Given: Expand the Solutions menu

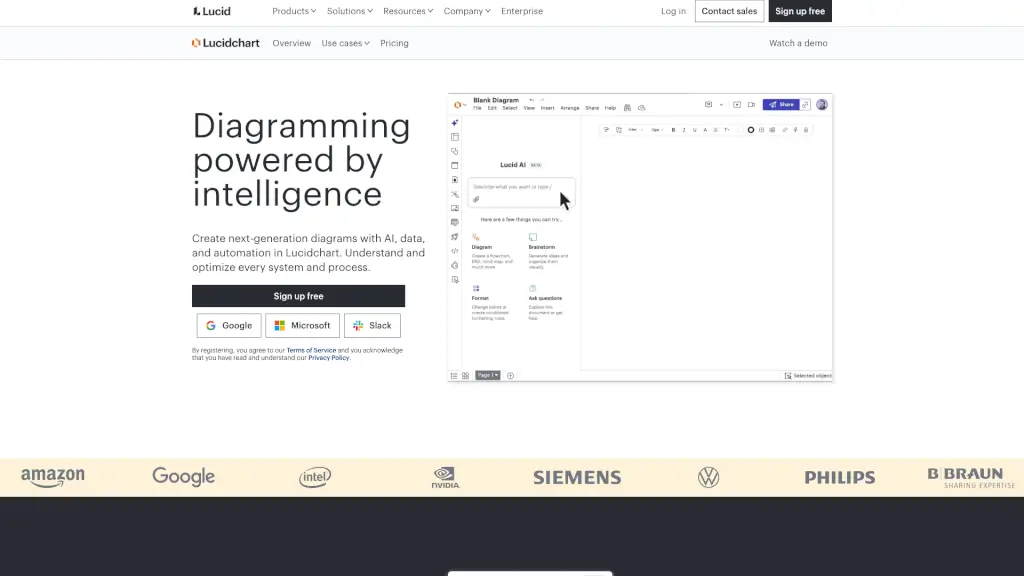Looking at the screenshot, I should (349, 11).
